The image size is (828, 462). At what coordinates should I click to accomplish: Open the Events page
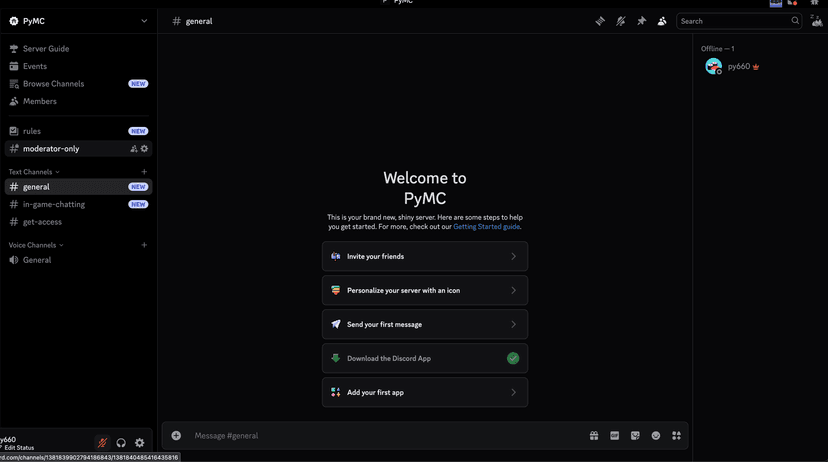click(x=78, y=66)
